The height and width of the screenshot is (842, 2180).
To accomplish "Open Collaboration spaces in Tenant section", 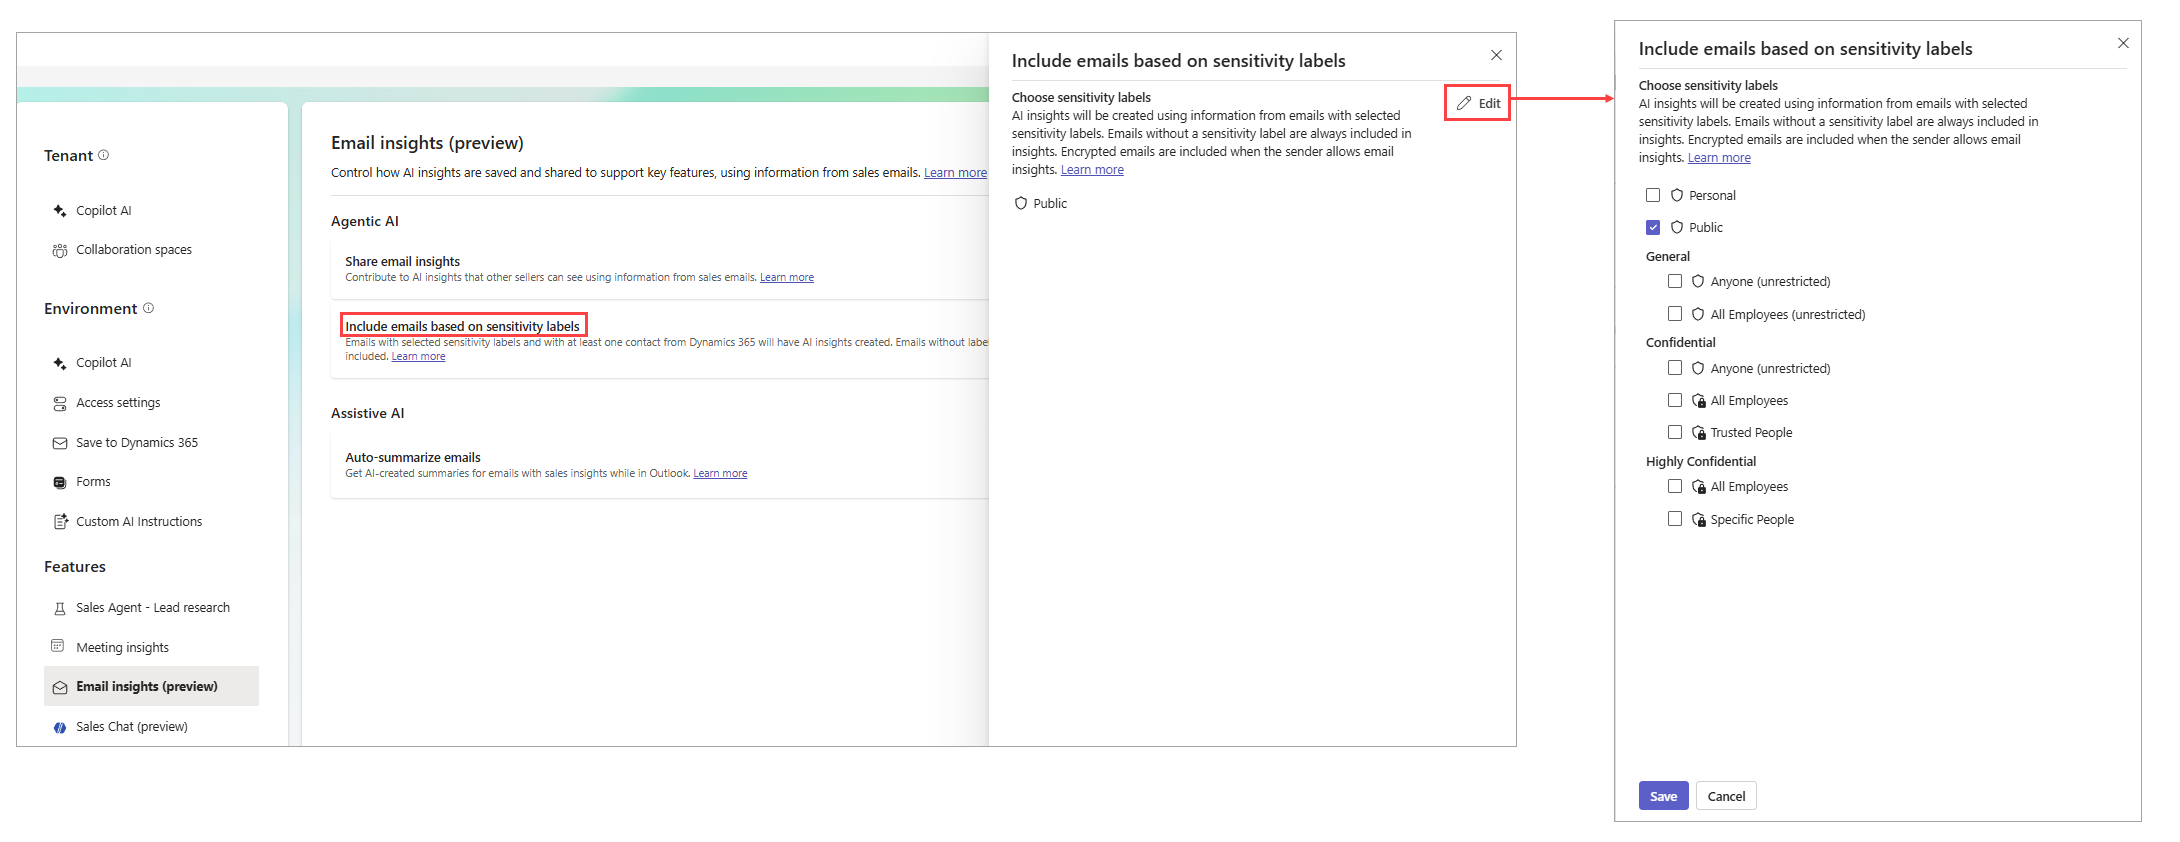I will coord(134,250).
